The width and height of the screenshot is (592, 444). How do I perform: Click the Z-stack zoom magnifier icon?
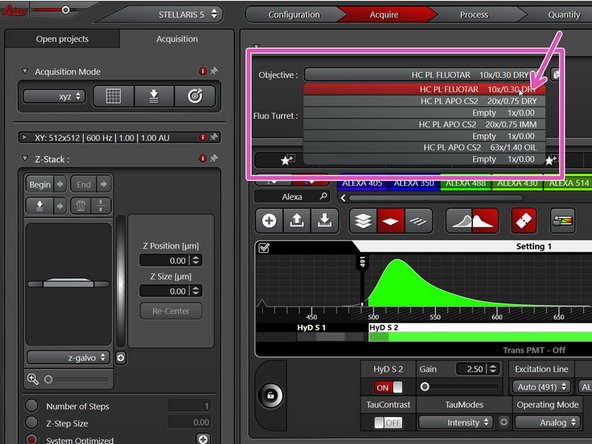click(x=33, y=379)
